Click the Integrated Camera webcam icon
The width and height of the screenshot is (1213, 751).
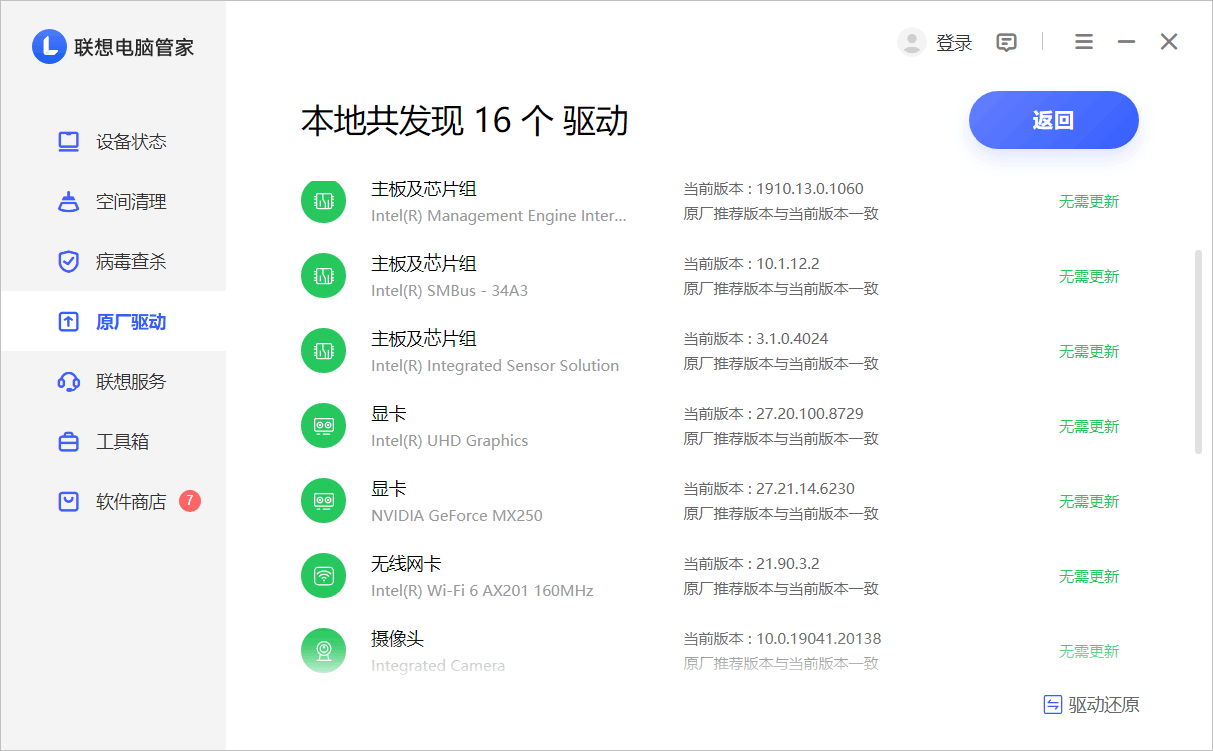pos(323,651)
